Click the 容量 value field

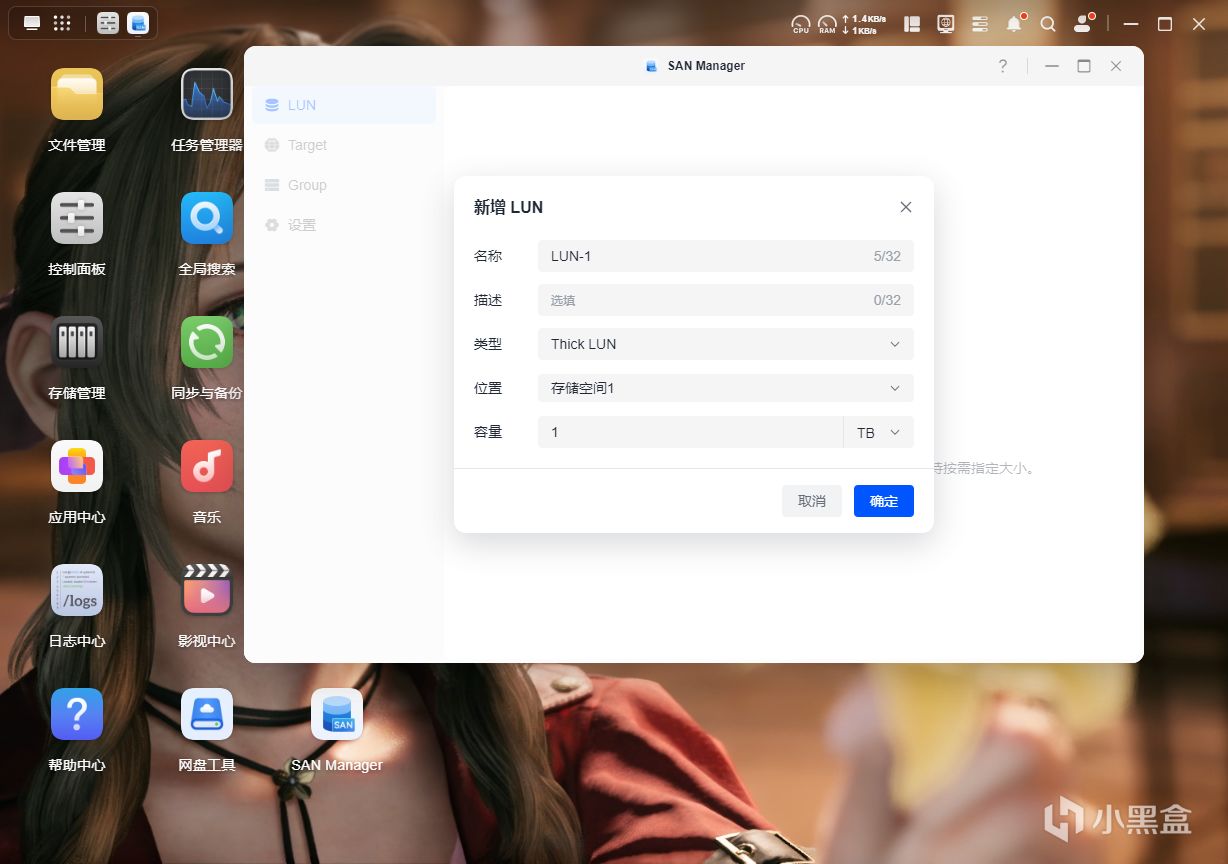pos(690,432)
